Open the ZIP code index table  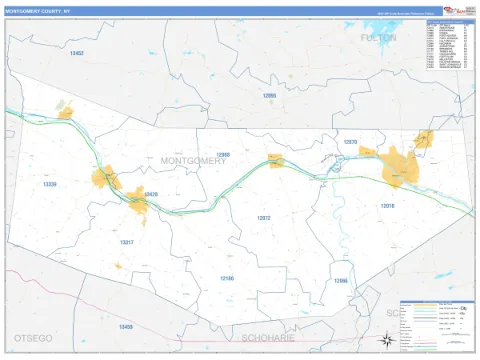coord(450,45)
